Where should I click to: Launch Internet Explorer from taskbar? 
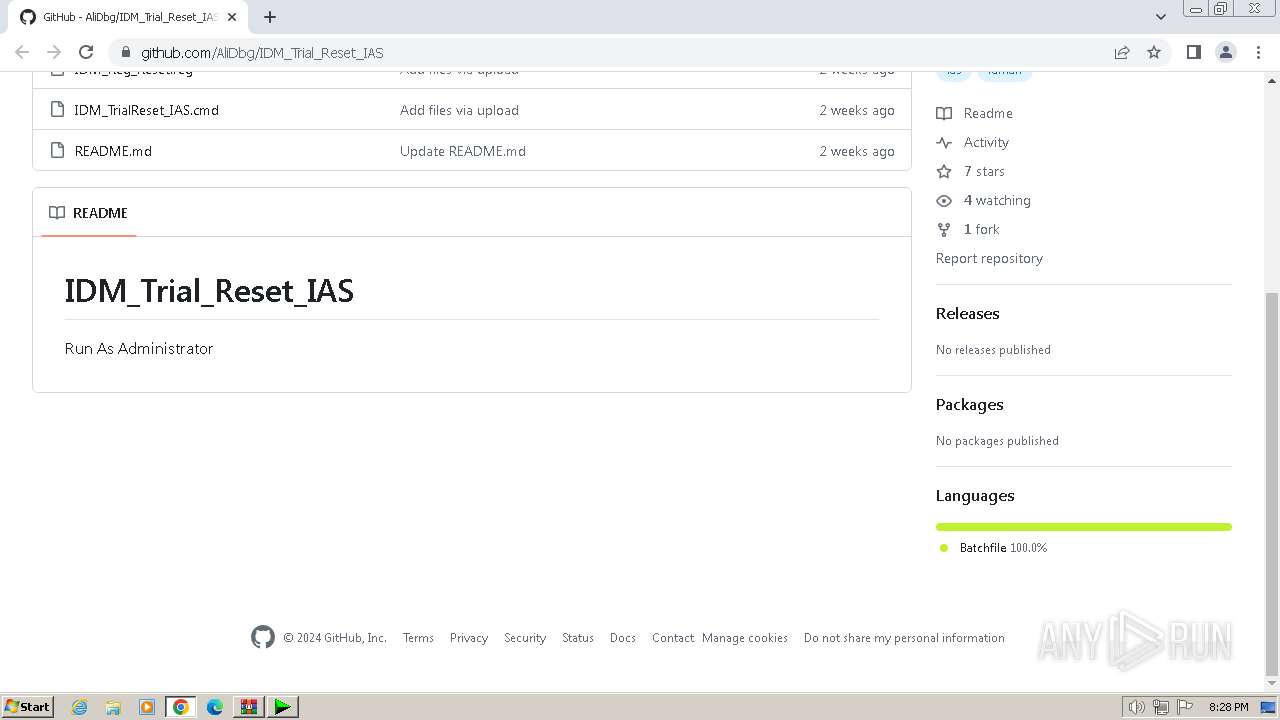coord(79,707)
